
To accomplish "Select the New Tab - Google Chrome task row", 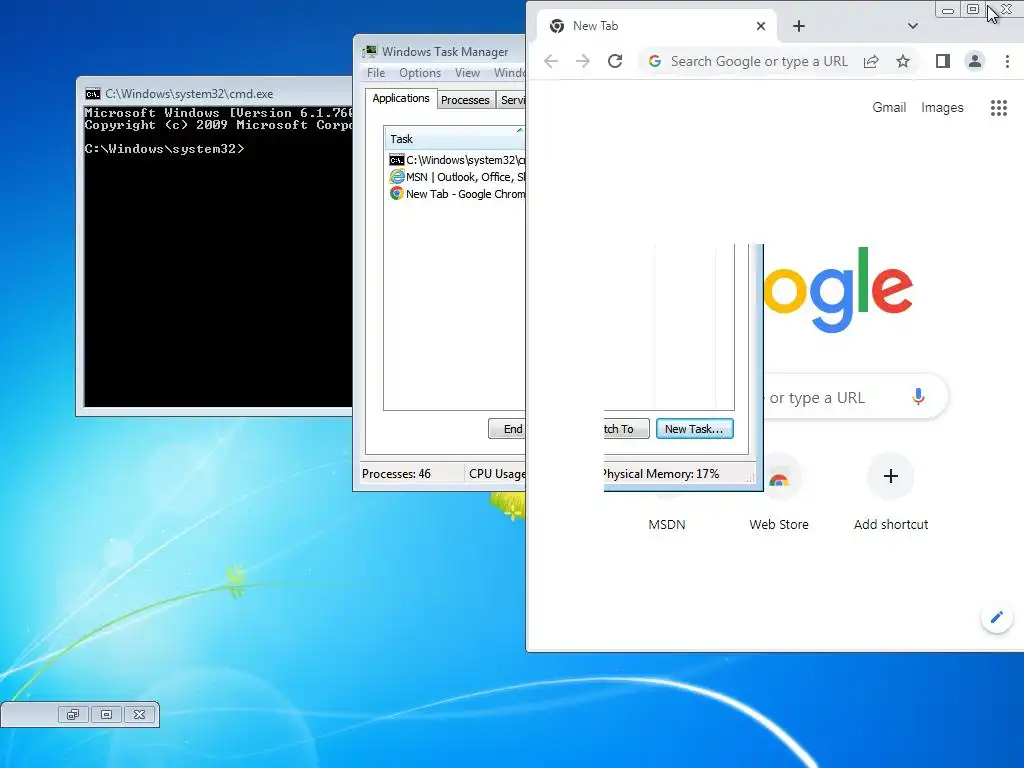I will (x=456, y=194).
